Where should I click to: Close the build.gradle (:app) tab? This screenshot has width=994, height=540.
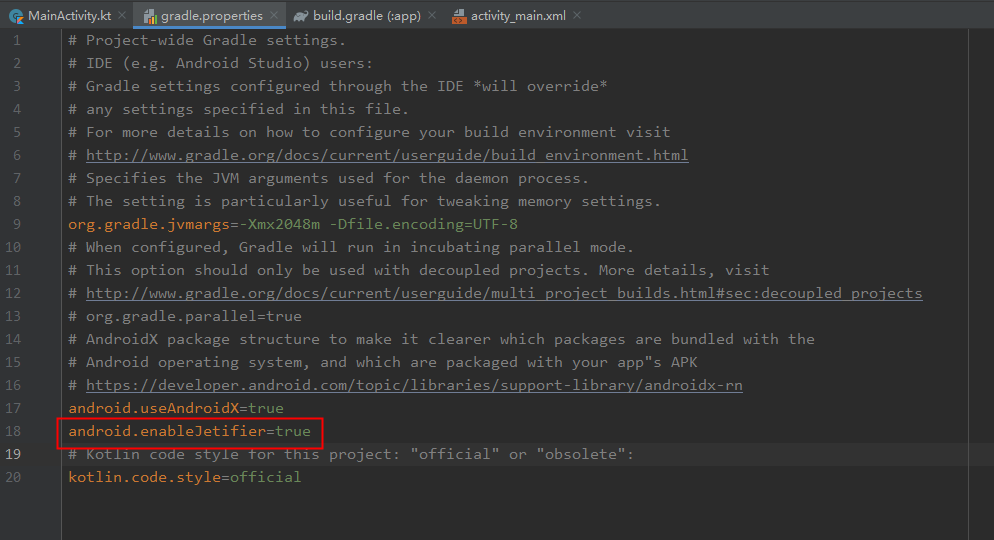pyautogui.click(x=432, y=15)
